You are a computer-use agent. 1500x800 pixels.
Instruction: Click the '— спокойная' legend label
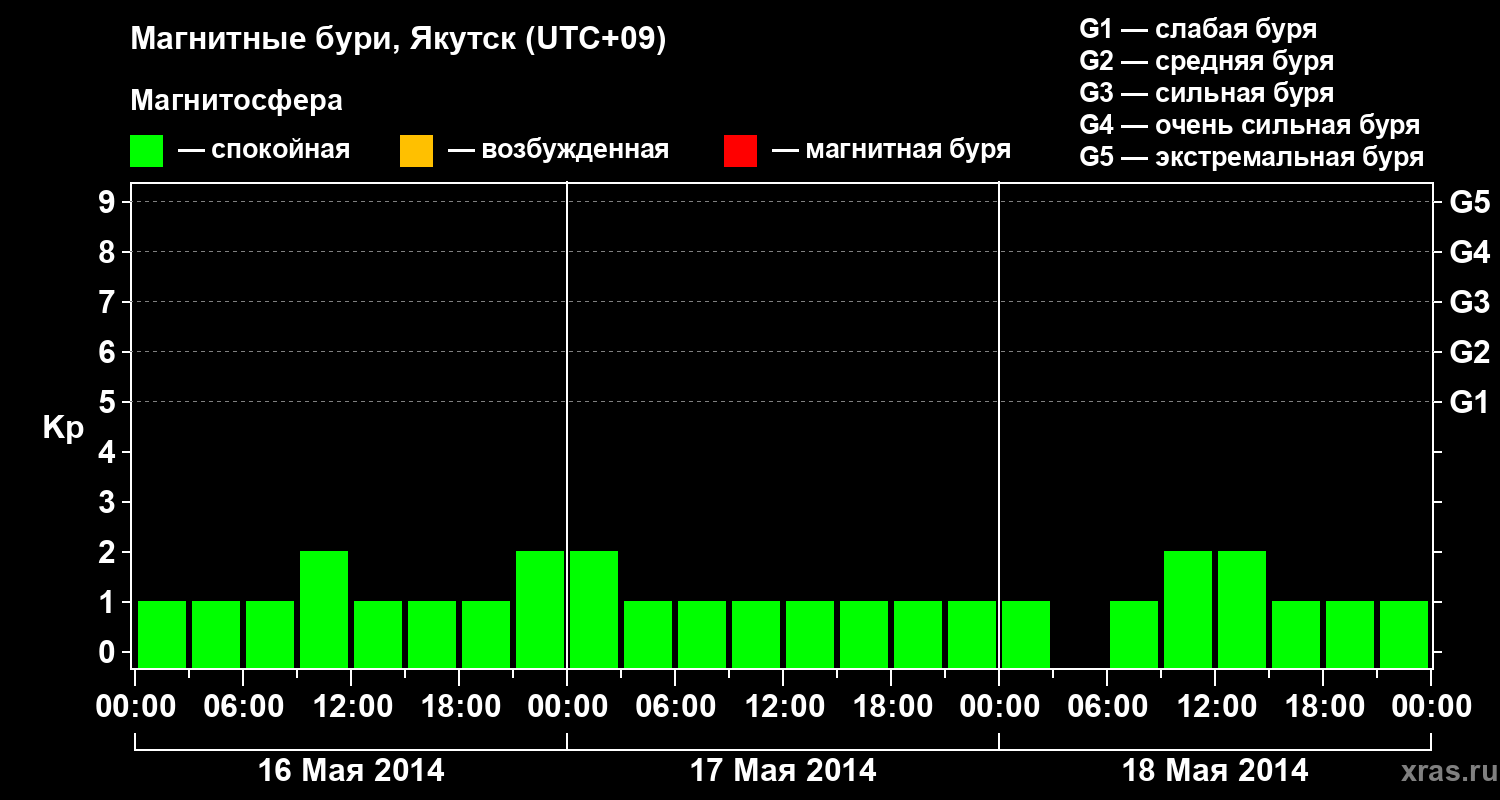point(264,150)
